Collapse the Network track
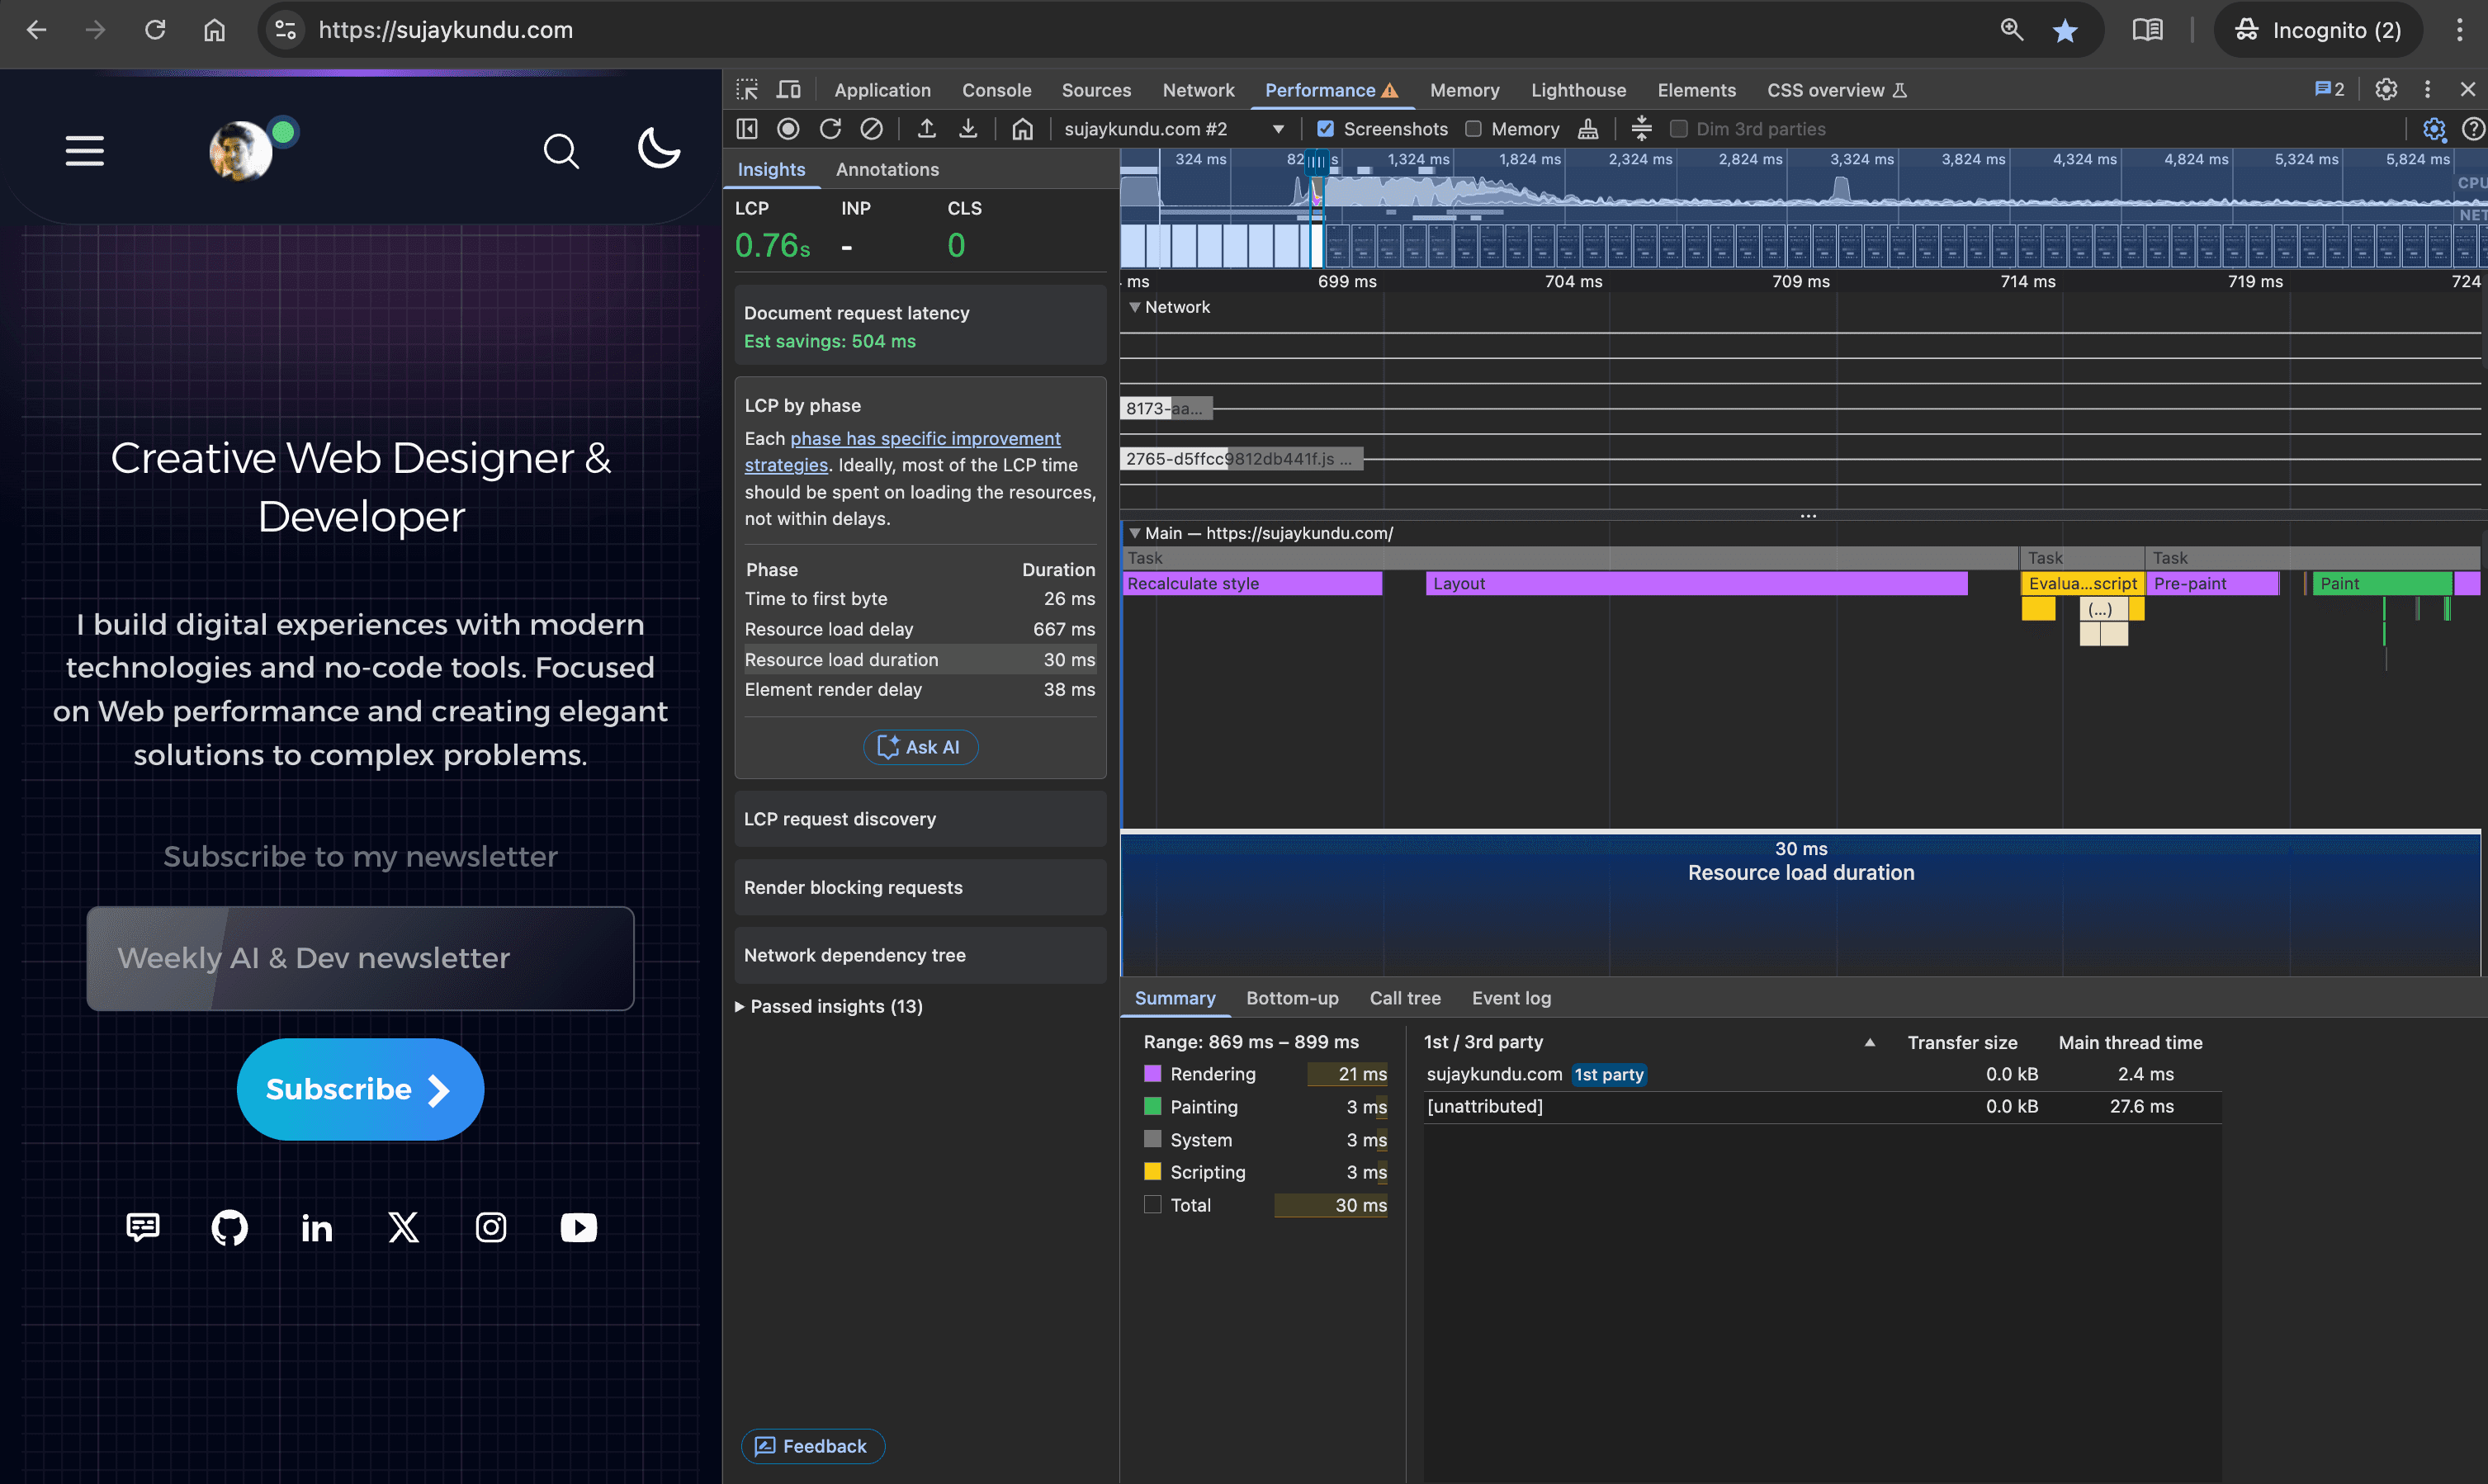This screenshot has width=2488, height=1484. coord(1135,307)
